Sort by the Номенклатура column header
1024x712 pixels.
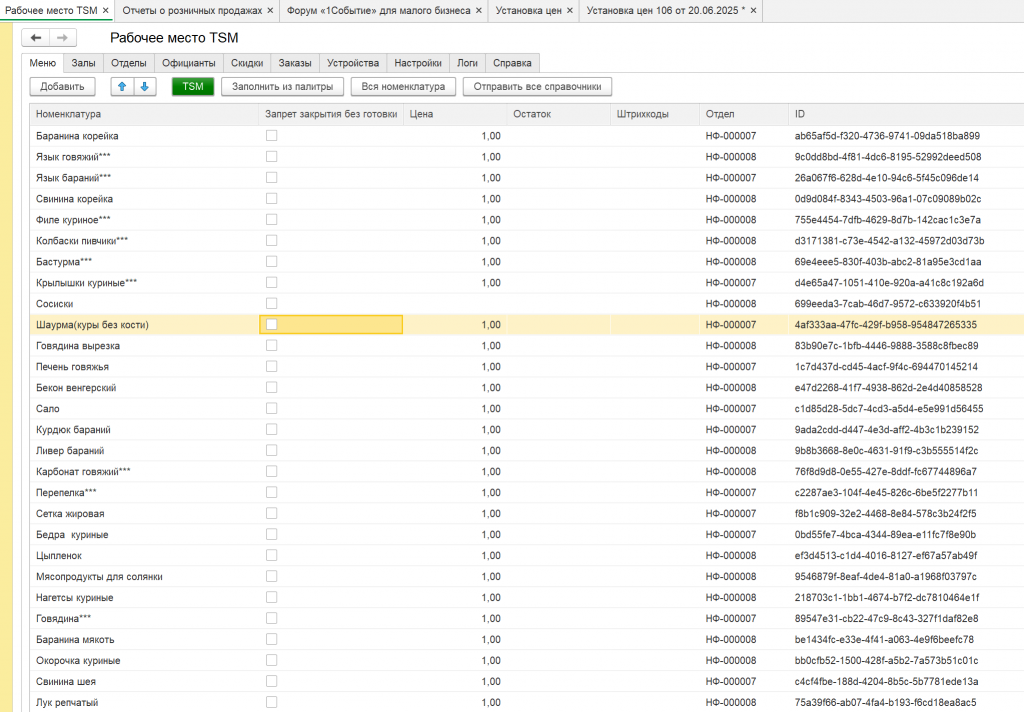tap(144, 114)
